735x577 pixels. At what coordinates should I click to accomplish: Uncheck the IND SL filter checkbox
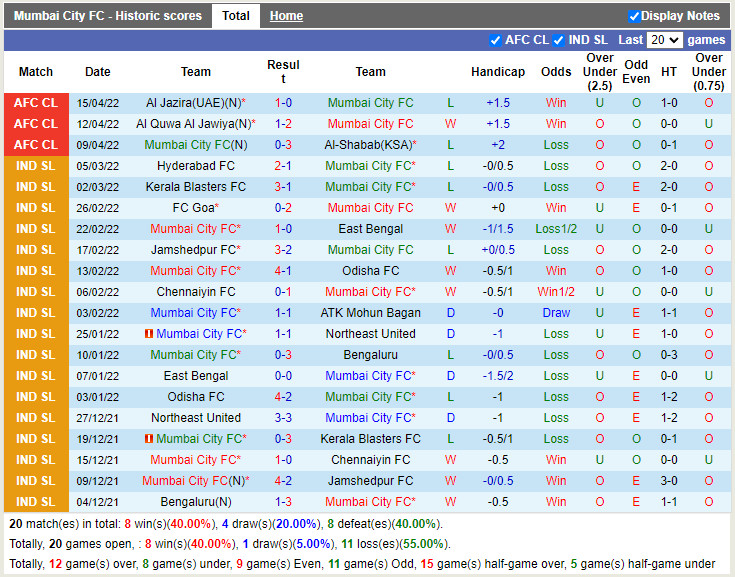[x=558, y=40]
